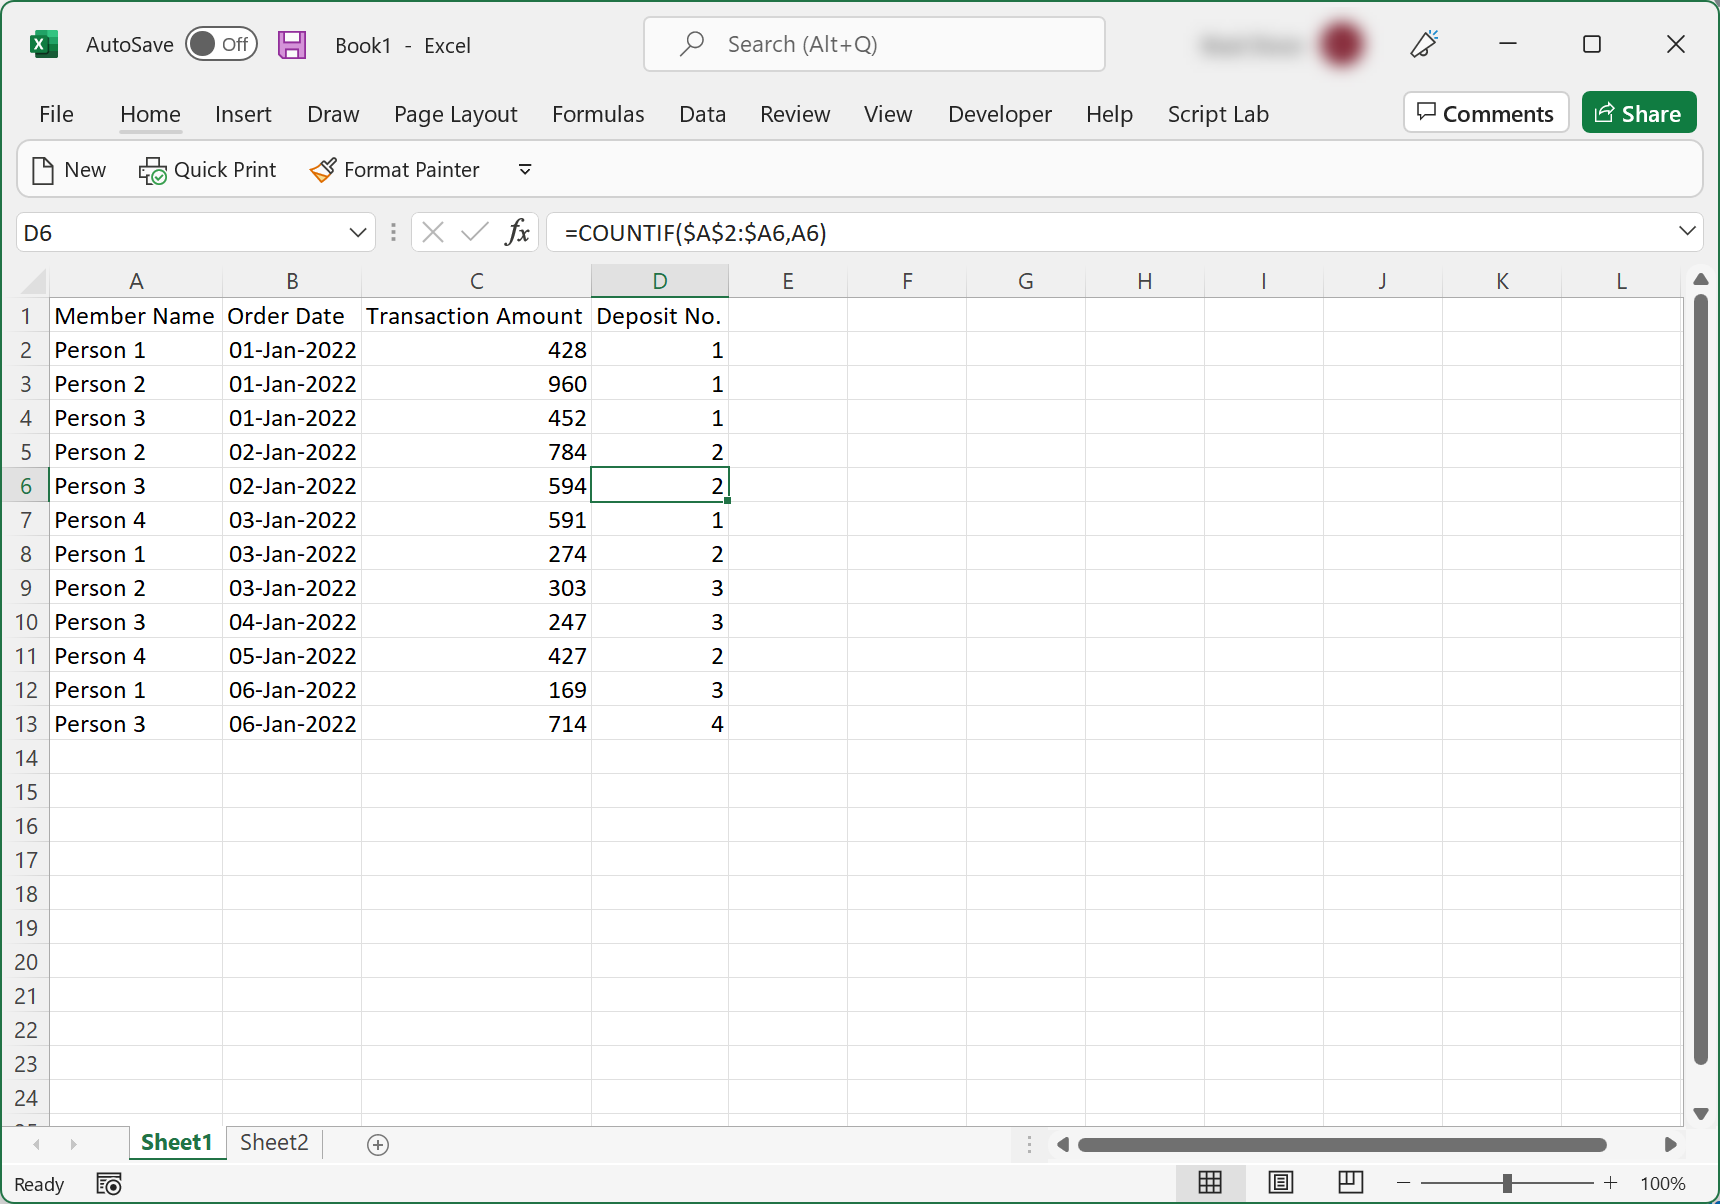Click horizontal scrollbar right arrow
Viewport: 1720px width, 1204px height.
1670,1144
